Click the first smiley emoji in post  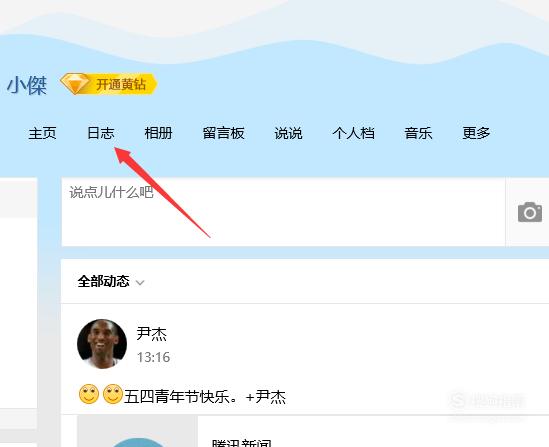(x=89, y=394)
